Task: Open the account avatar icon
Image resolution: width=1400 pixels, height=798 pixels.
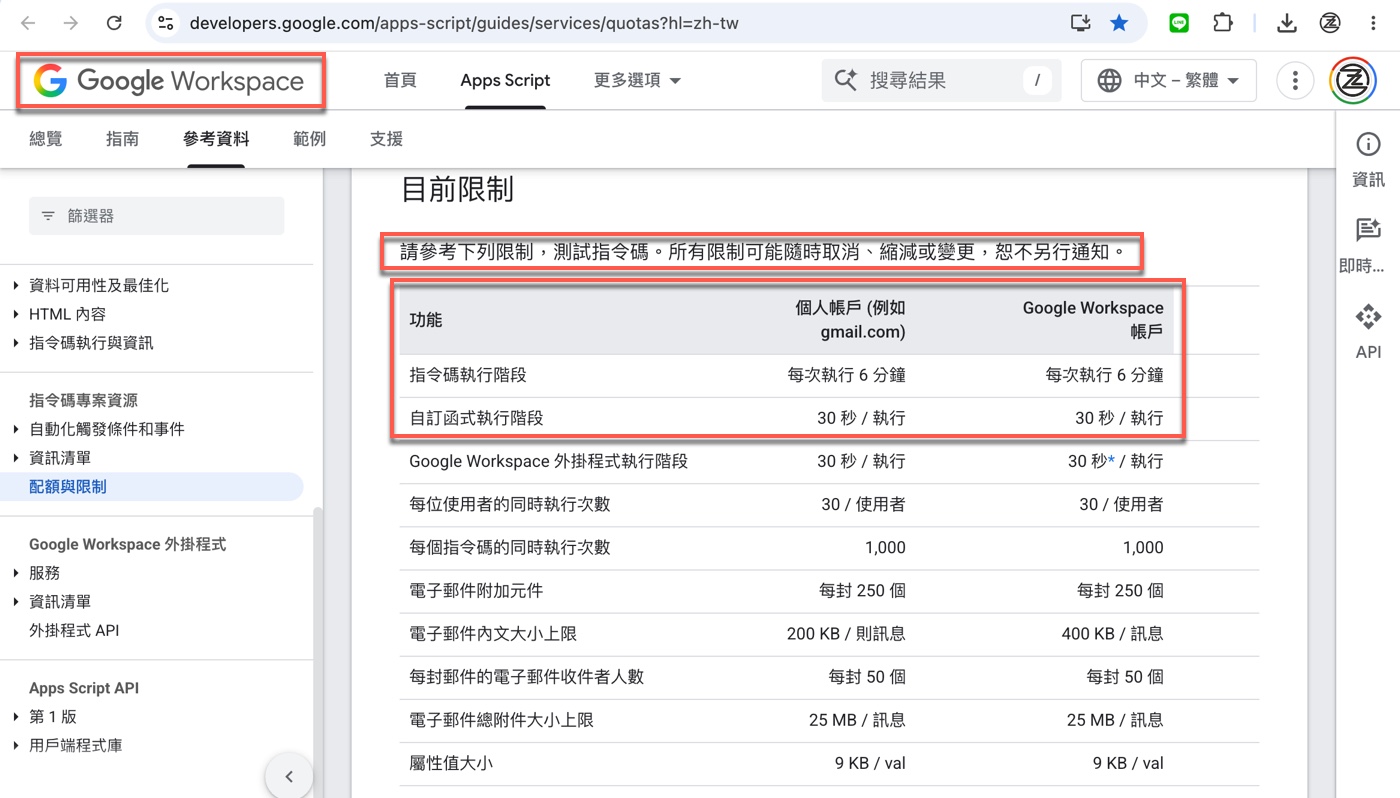Action: click(1353, 81)
